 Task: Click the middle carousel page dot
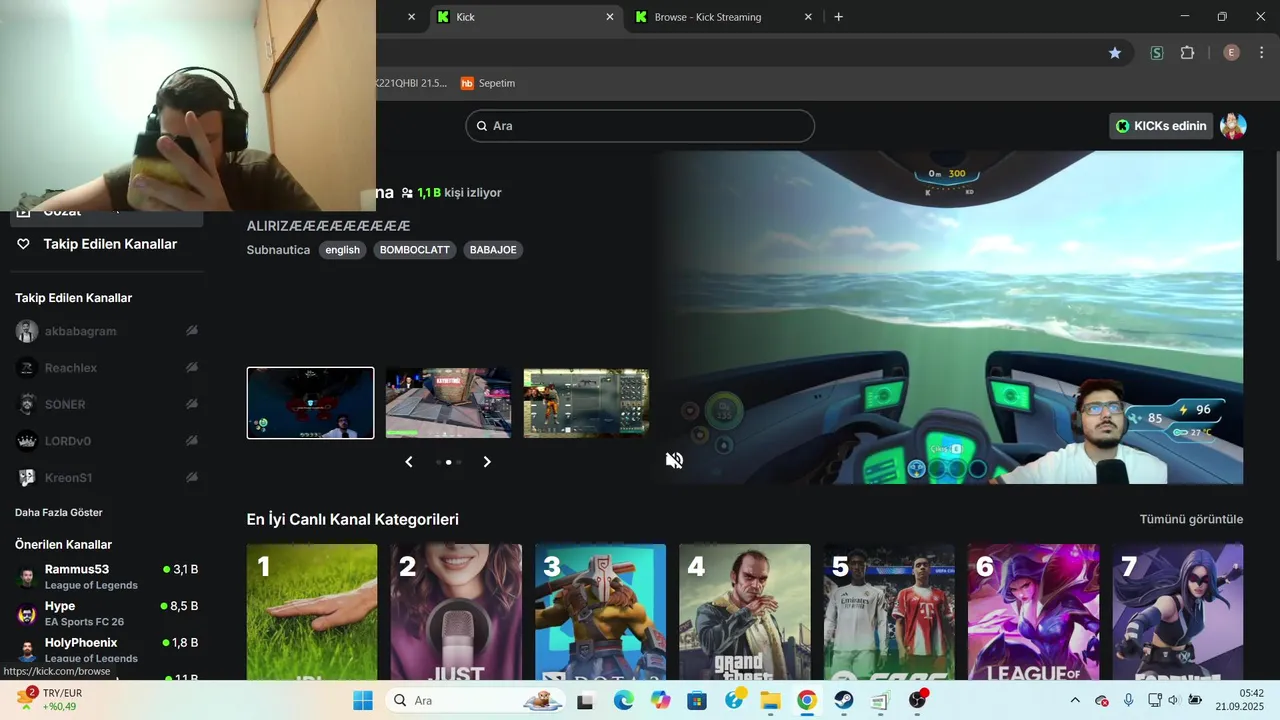coord(448,462)
